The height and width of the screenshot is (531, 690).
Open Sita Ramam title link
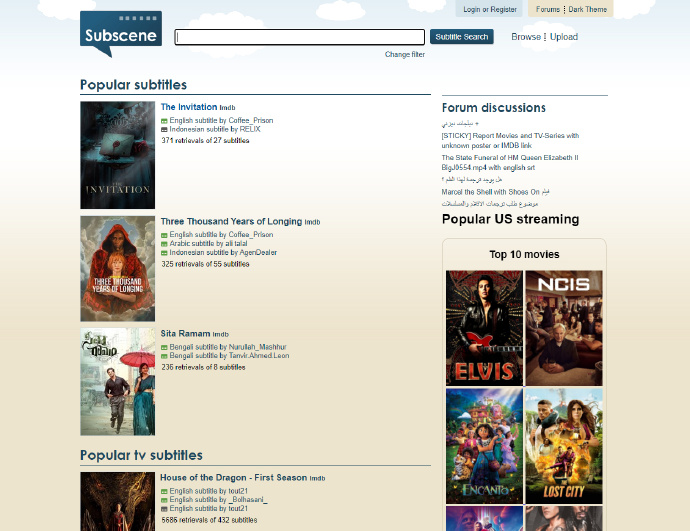(185, 333)
